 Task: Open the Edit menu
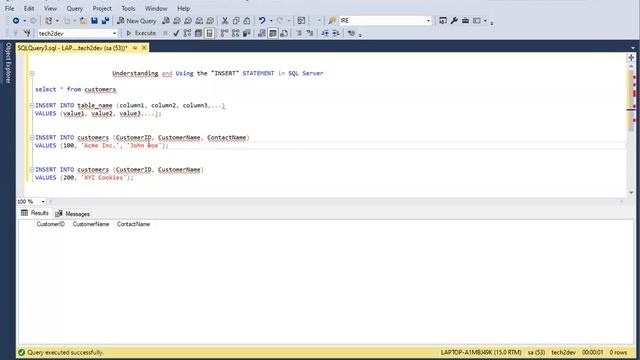(x=29, y=8)
